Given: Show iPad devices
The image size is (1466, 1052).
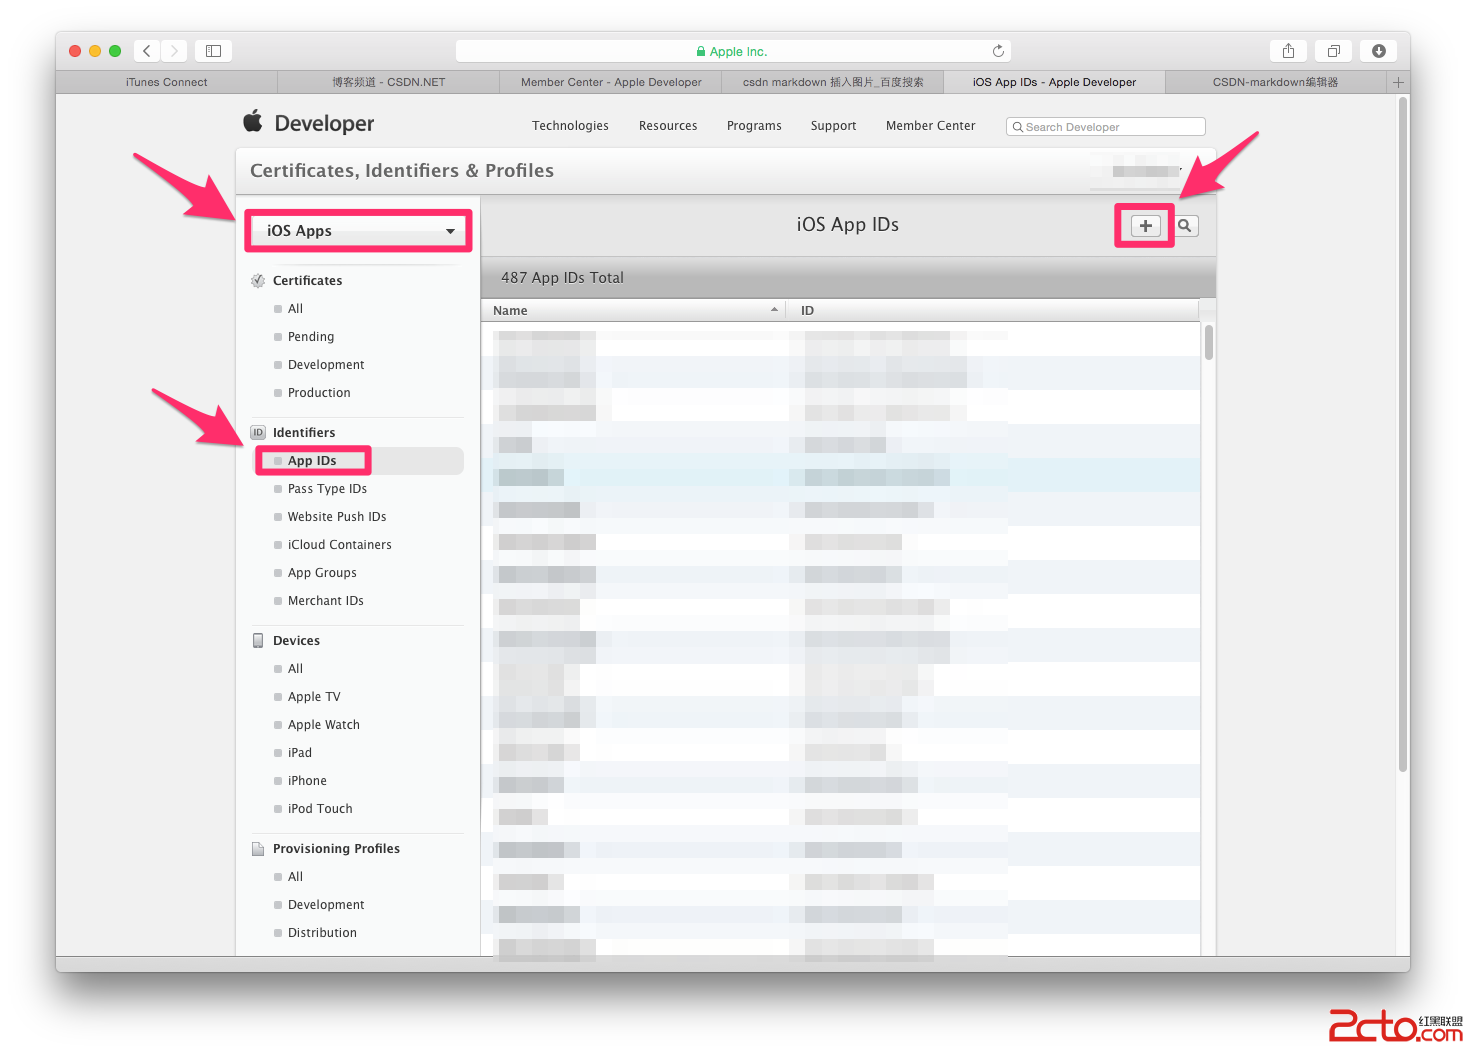Looking at the screenshot, I should pyautogui.click(x=299, y=753).
